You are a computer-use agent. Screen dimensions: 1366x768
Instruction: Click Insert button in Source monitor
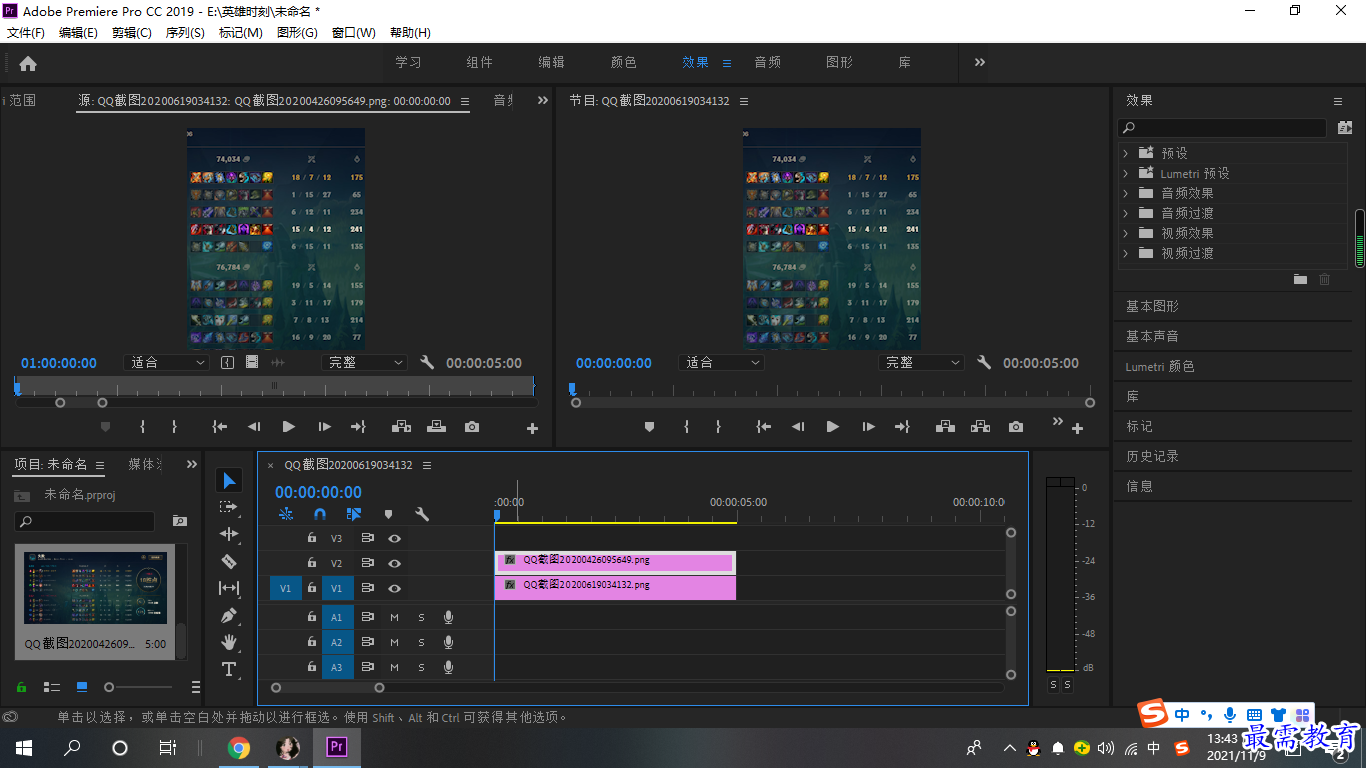(x=402, y=427)
